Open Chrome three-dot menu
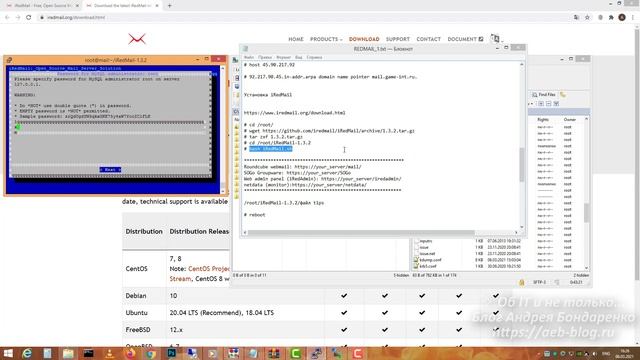Viewport: 640px width, 360px height. click(633, 18)
